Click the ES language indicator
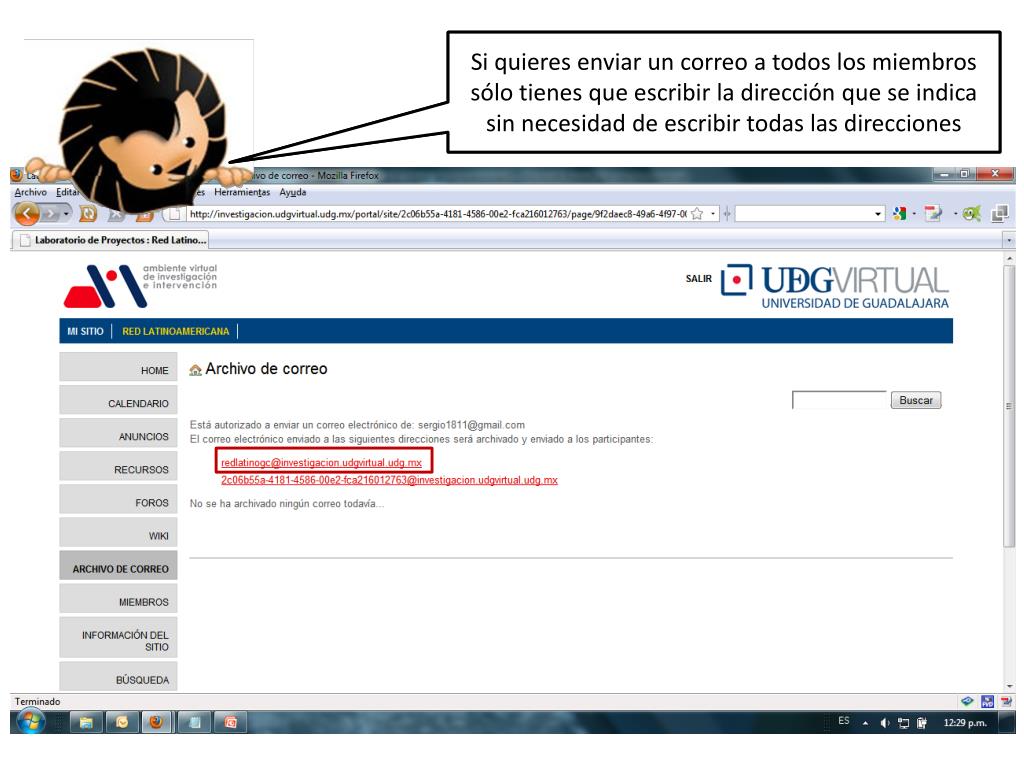The height and width of the screenshot is (768, 1024). pos(844,721)
